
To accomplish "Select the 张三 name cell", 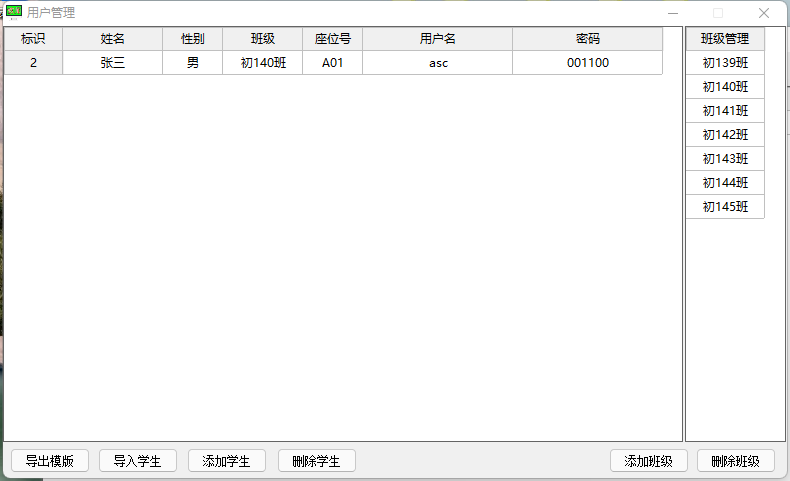I will 112,62.
